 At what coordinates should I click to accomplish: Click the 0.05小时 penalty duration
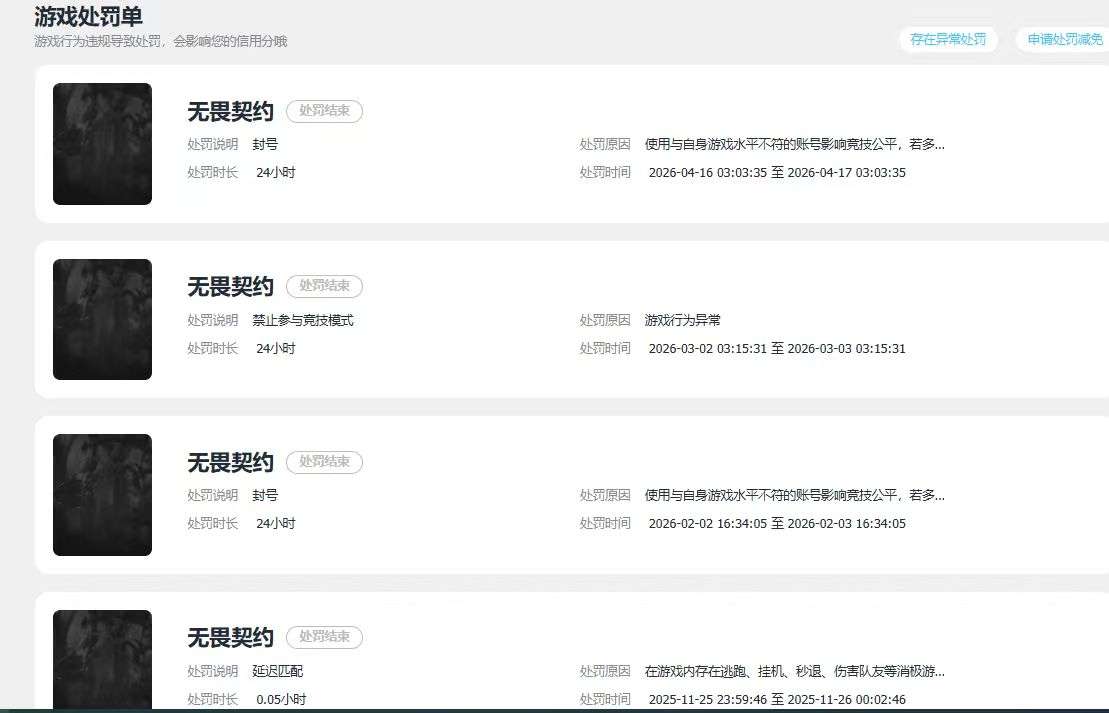tap(281, 699)
